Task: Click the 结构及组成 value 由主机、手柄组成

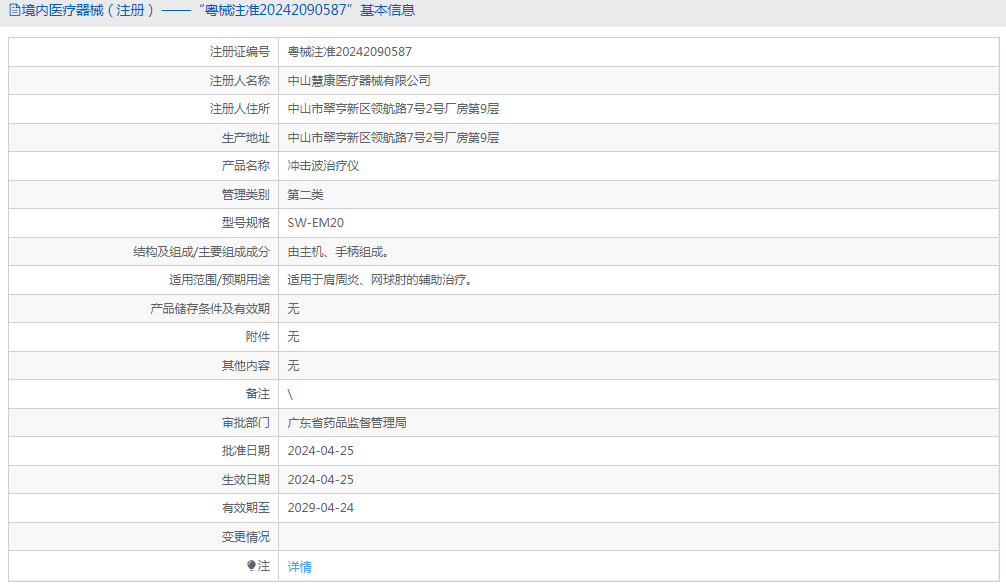Action: [x=338, y=252]
